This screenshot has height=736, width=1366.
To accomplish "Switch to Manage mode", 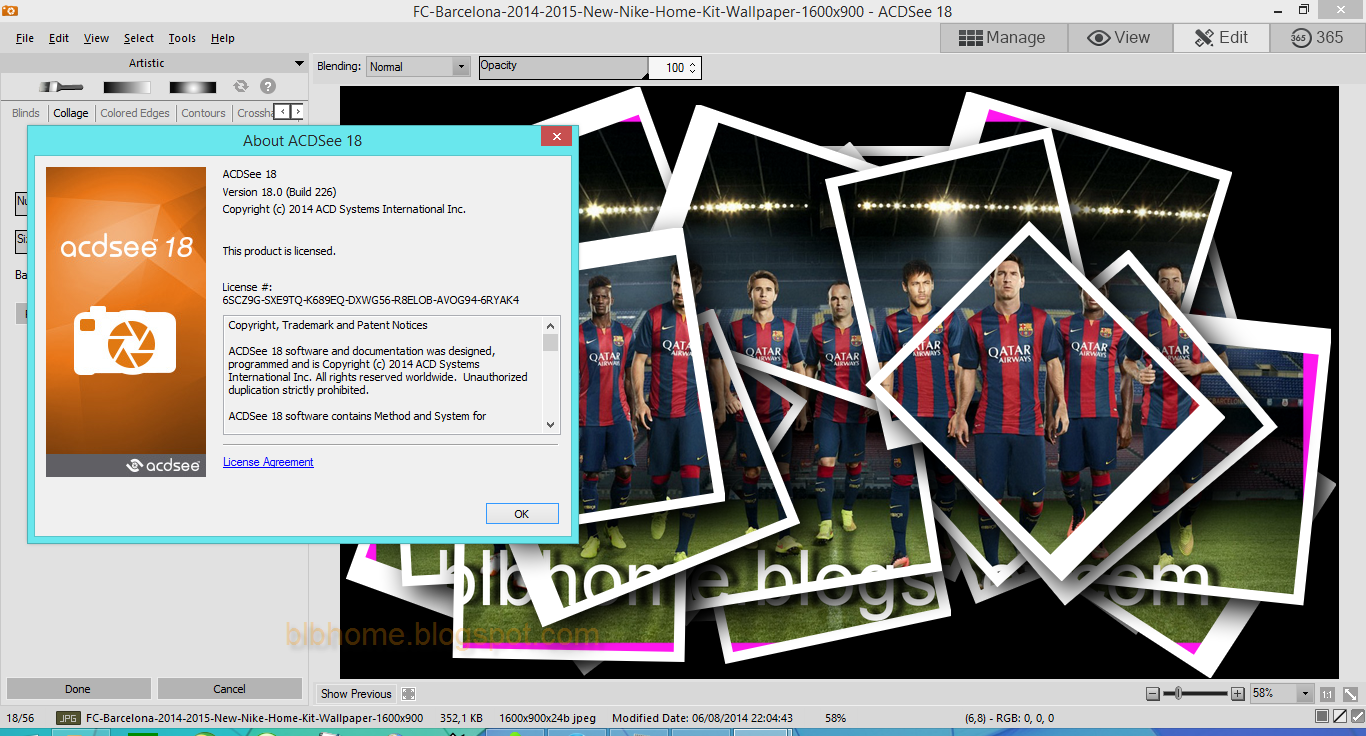I will tap(1003, 37).
